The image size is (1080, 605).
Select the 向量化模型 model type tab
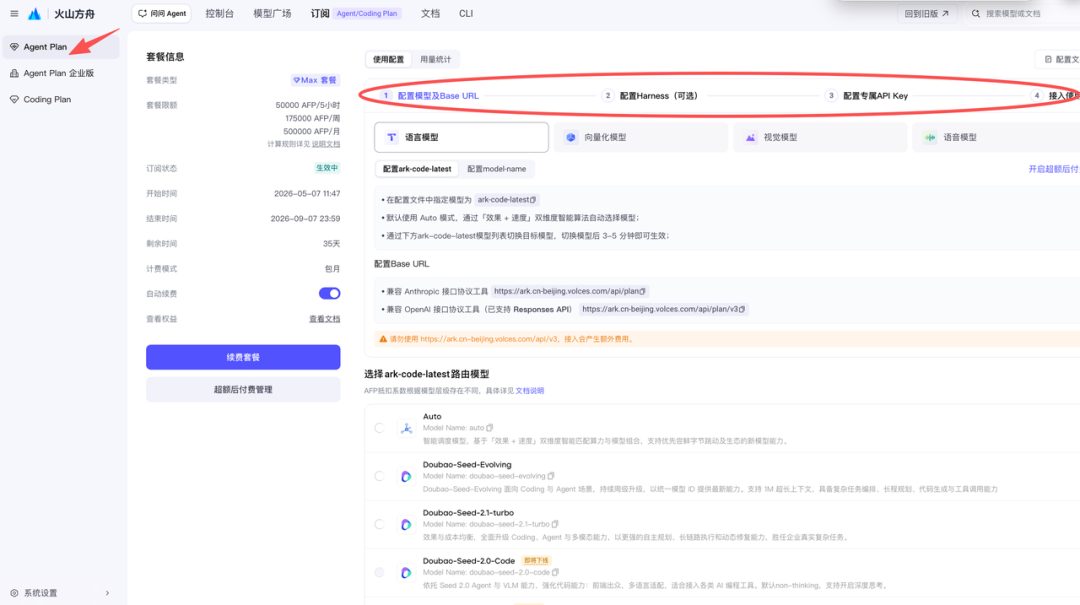pyautogui.click(x=641, y=137)
